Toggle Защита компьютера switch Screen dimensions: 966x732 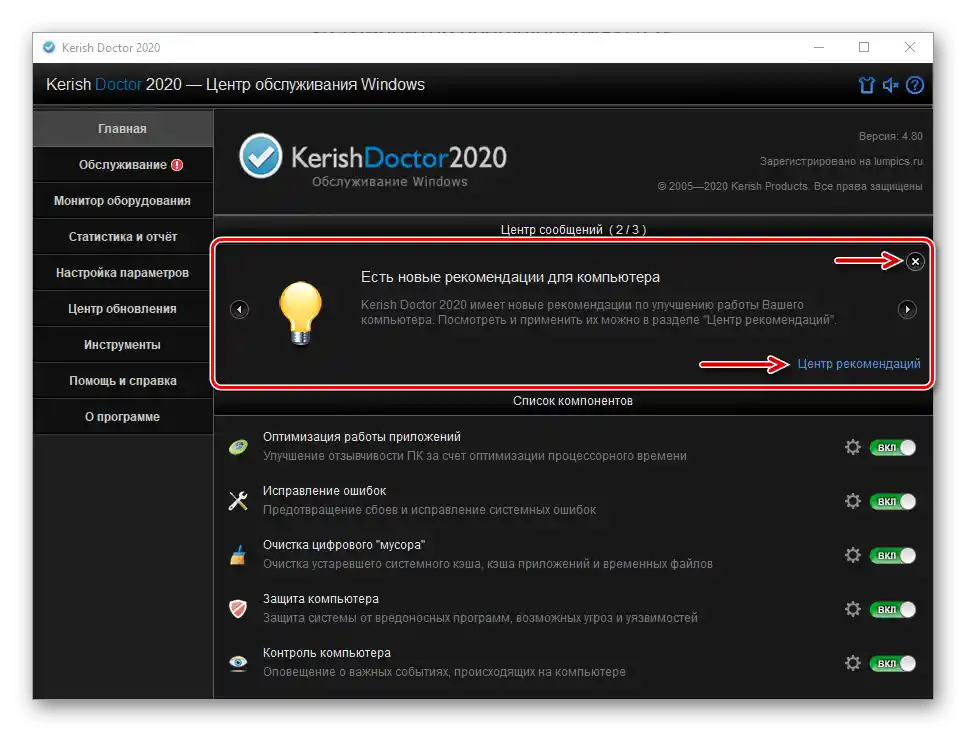[x=893, y=609]
